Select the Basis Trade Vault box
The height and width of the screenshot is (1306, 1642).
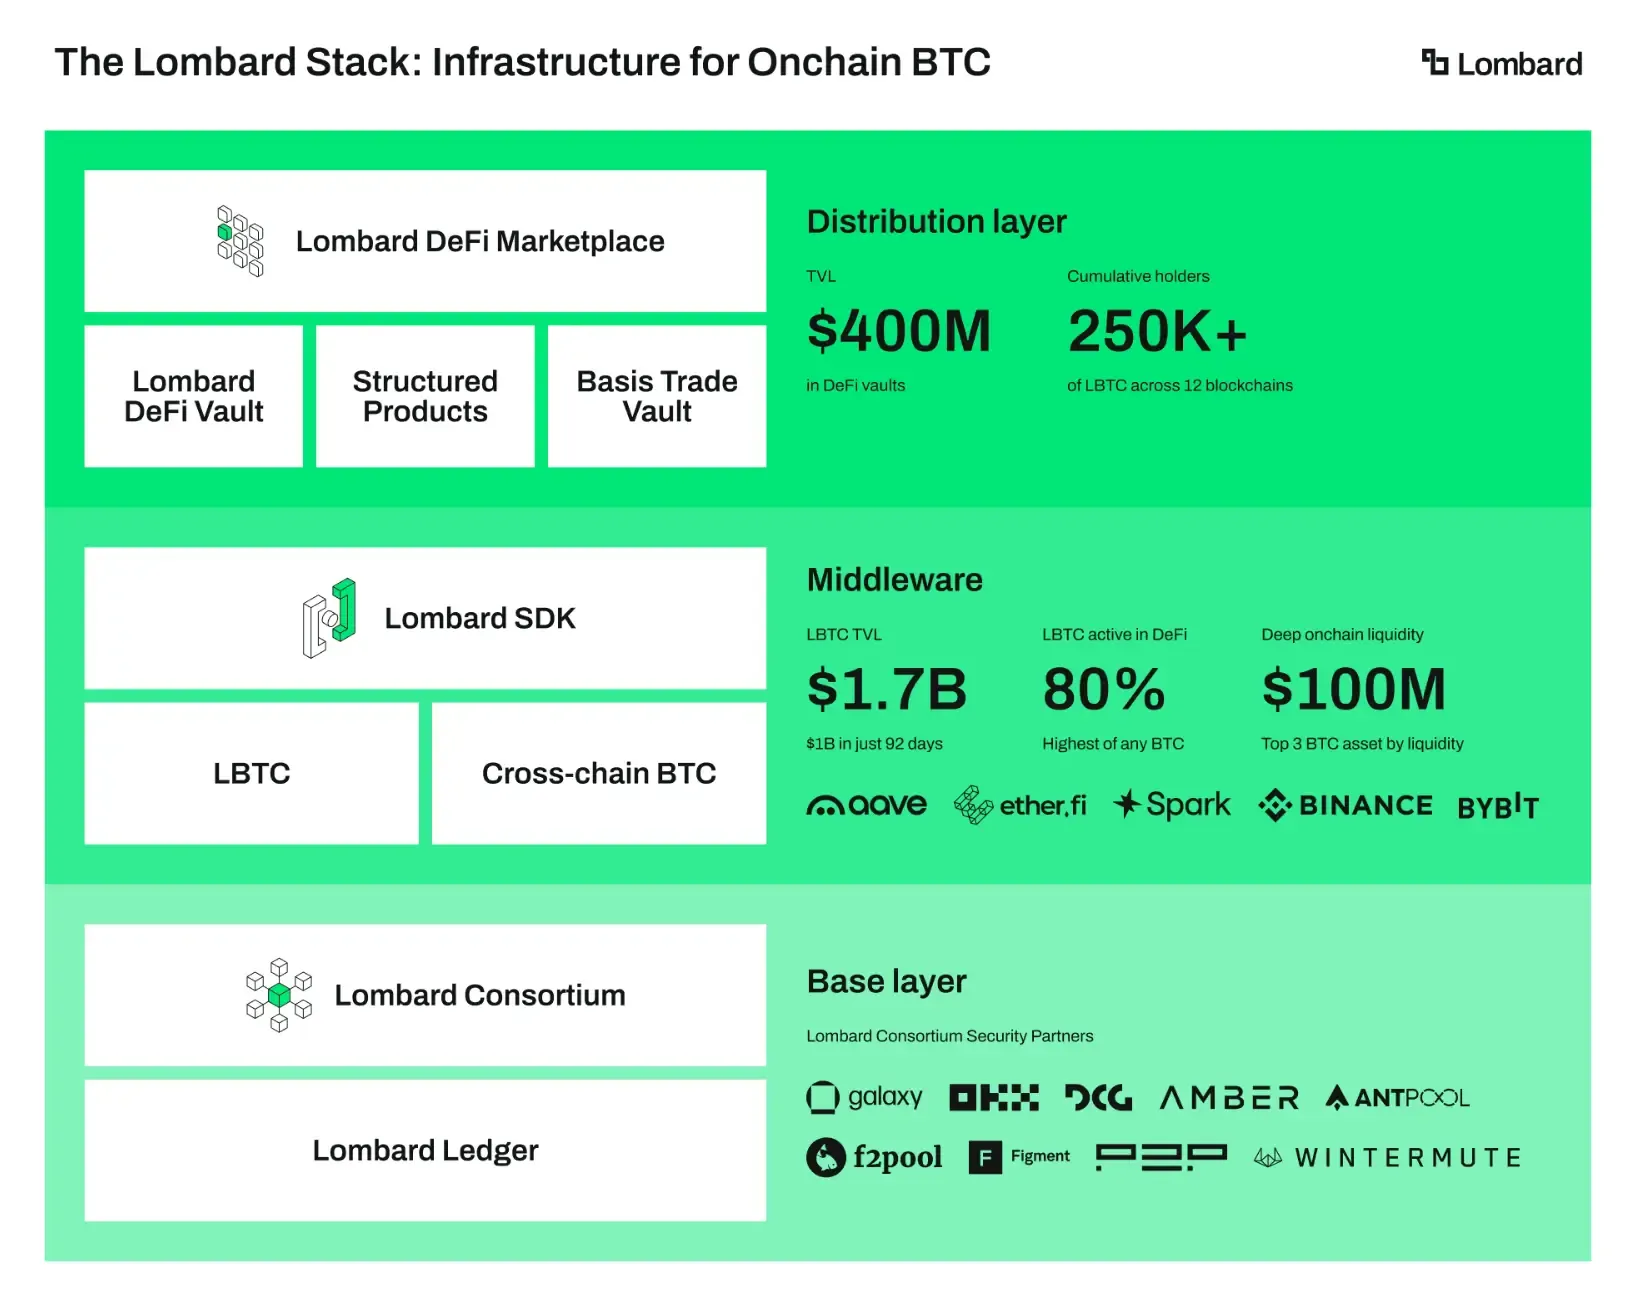click(657, 396)
